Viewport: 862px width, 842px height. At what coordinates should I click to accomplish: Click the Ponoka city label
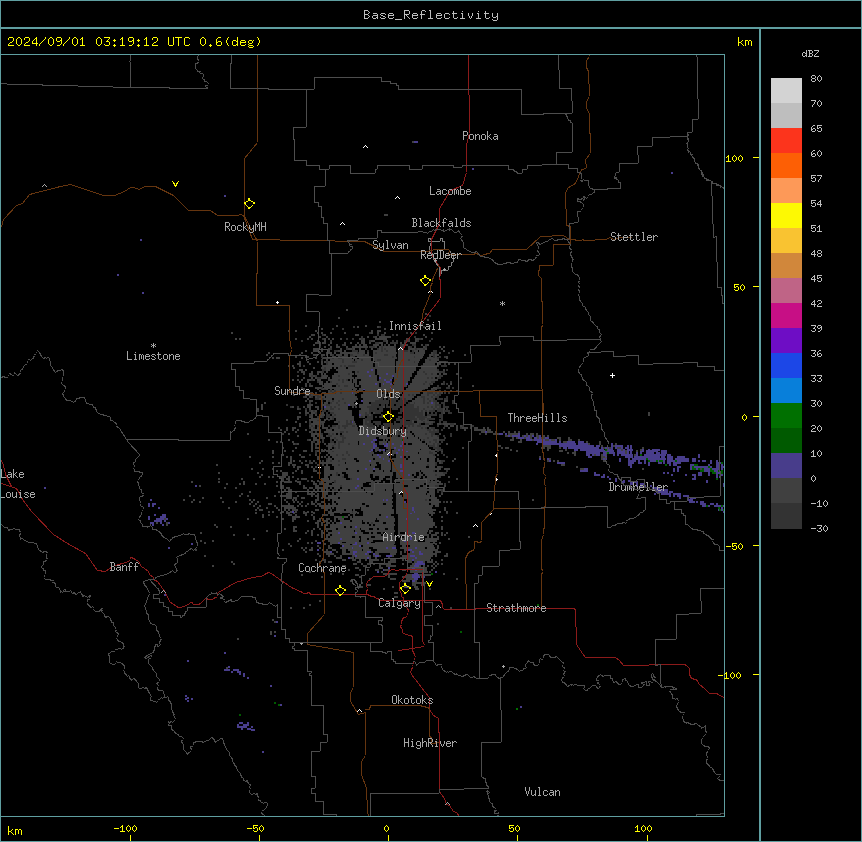[480, 136]
